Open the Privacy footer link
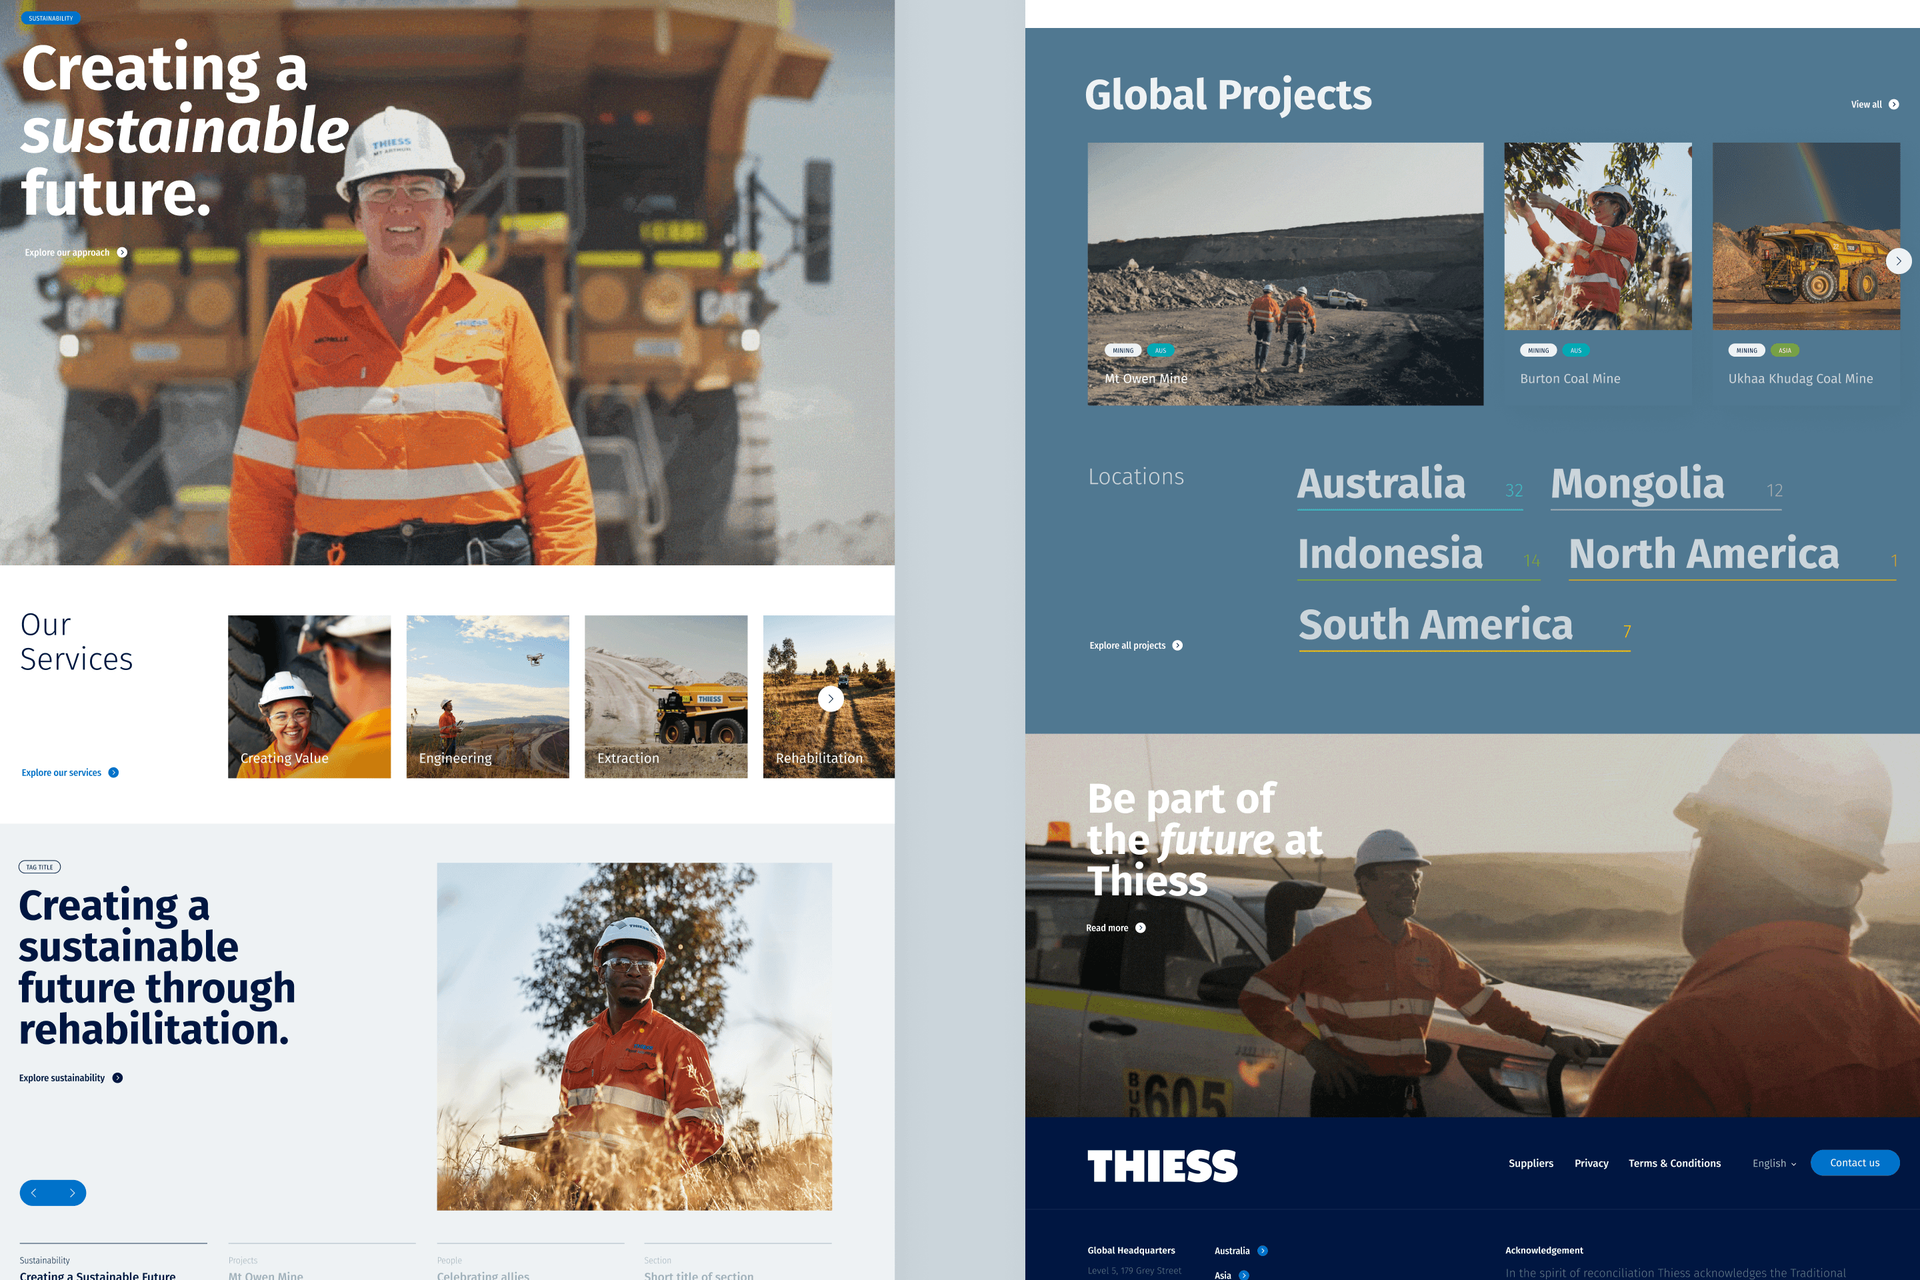The width and height of the screenshot is (1920, 1280). [1591, 1164]
